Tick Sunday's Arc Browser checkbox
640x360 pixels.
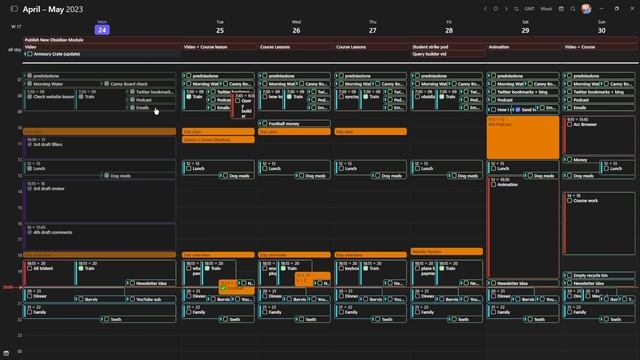coord(569,124)
